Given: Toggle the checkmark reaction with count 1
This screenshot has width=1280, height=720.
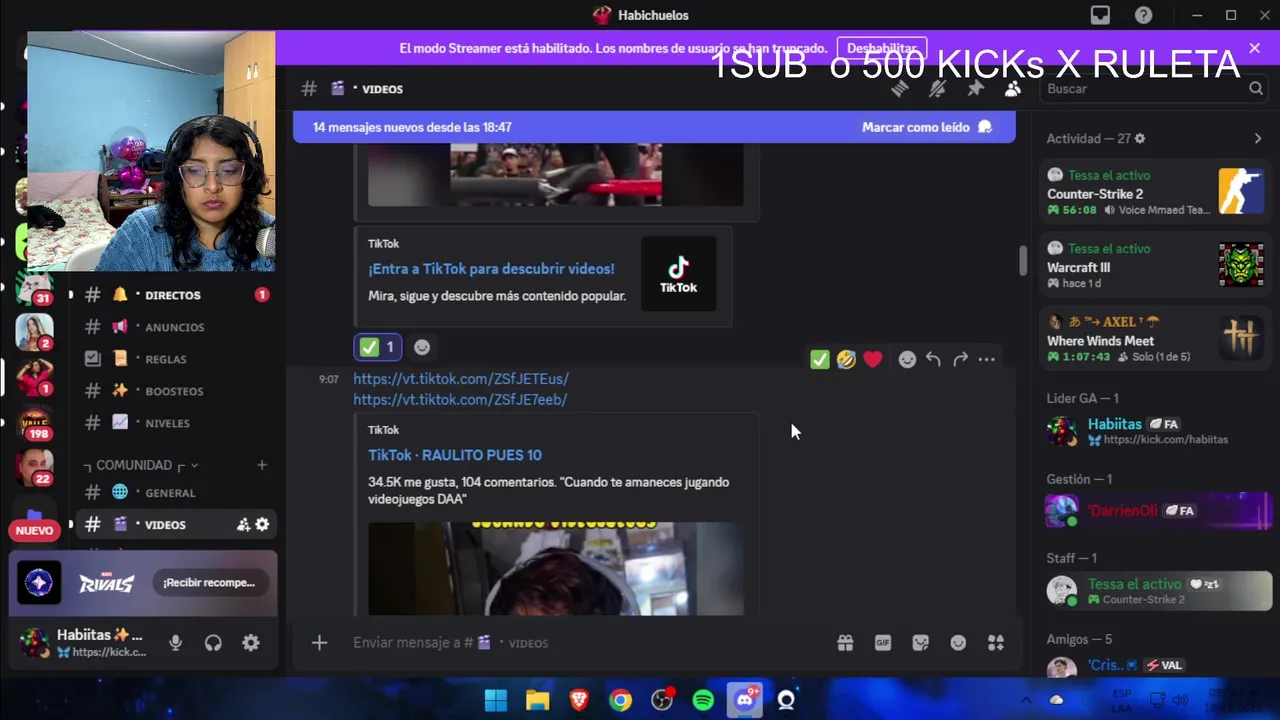Looking at the screenshot, I should (x=378, y=347).
